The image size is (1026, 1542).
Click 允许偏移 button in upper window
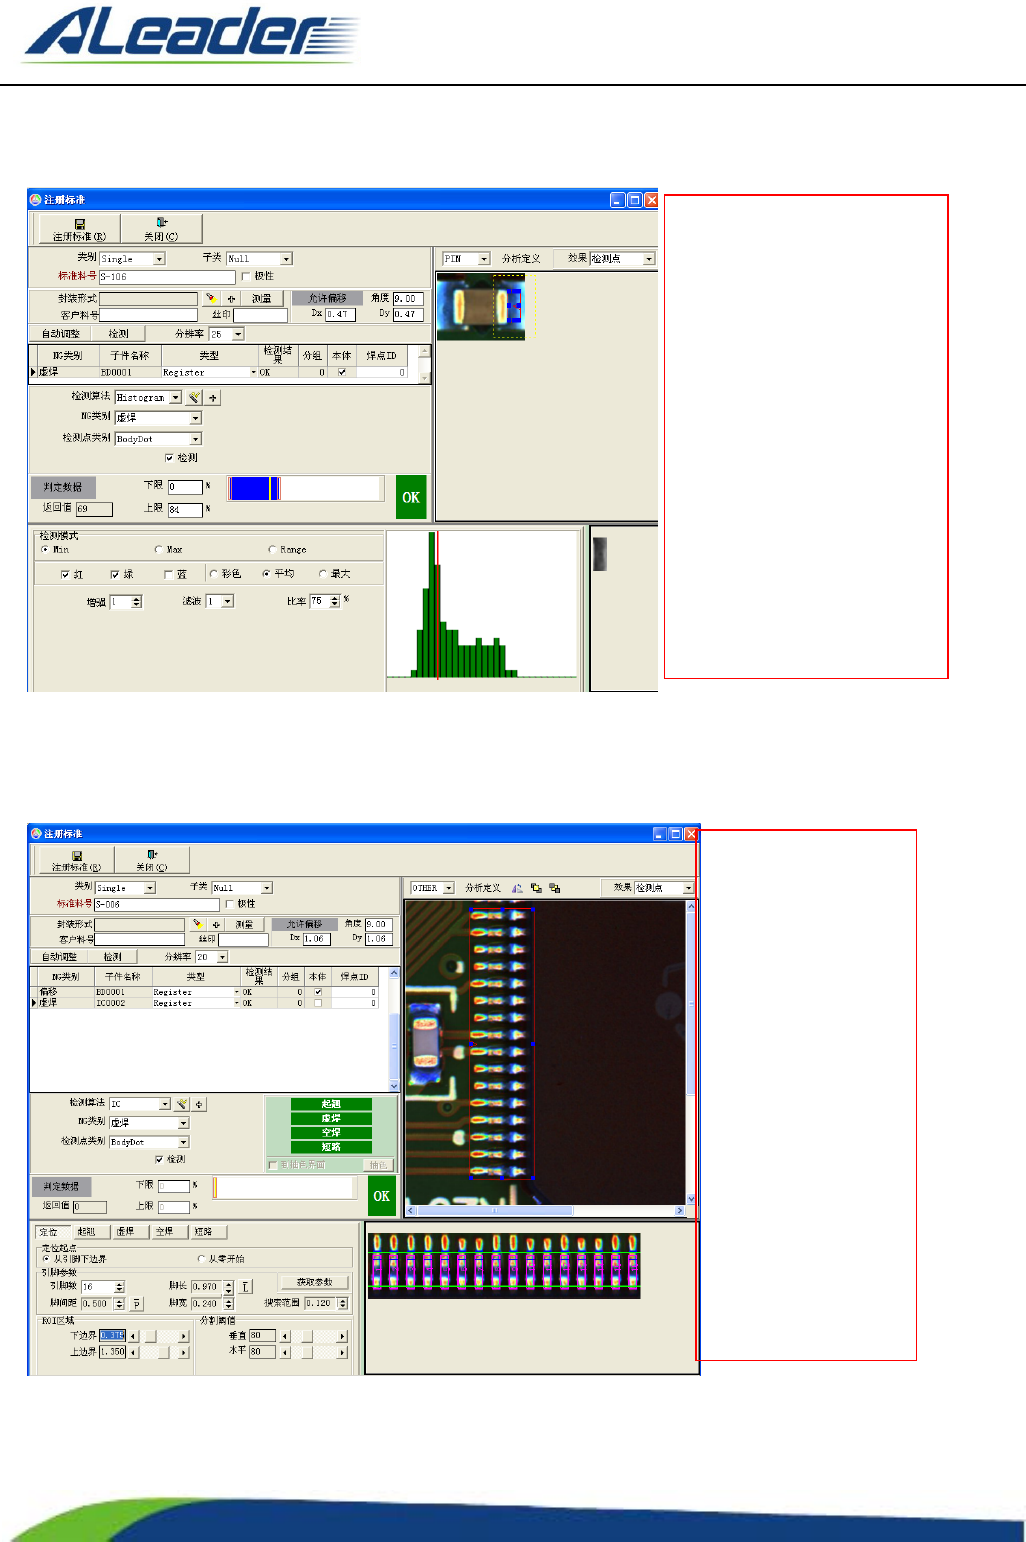[328, 298]
